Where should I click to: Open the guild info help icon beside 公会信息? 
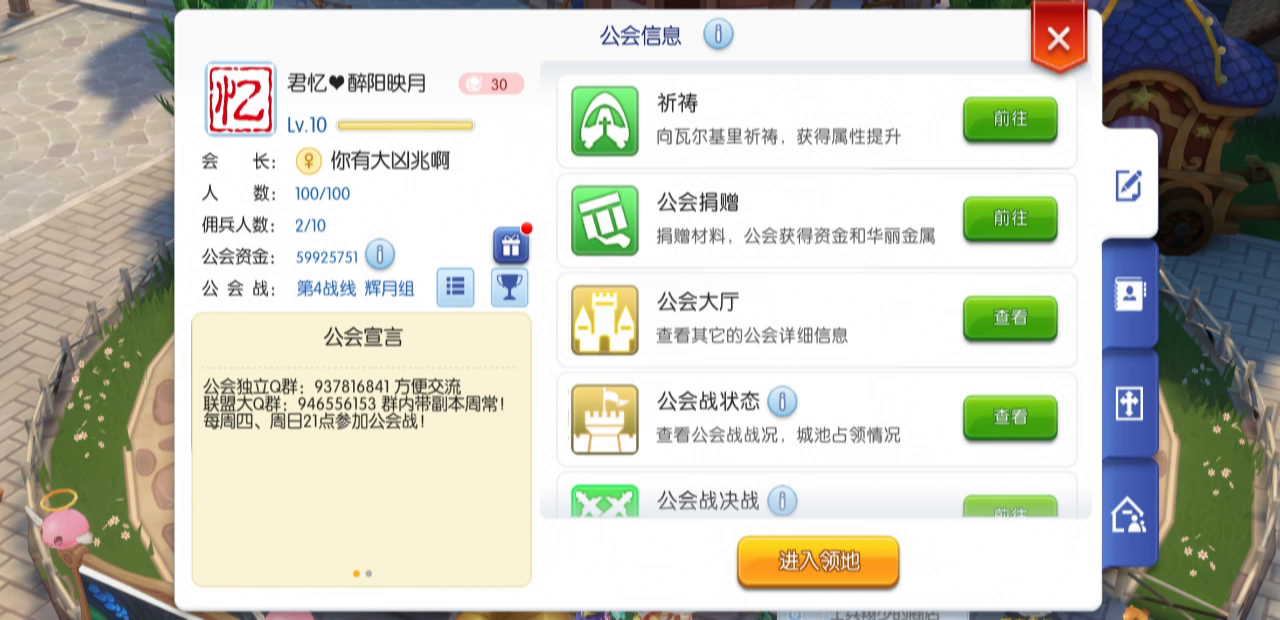point(718,35)
